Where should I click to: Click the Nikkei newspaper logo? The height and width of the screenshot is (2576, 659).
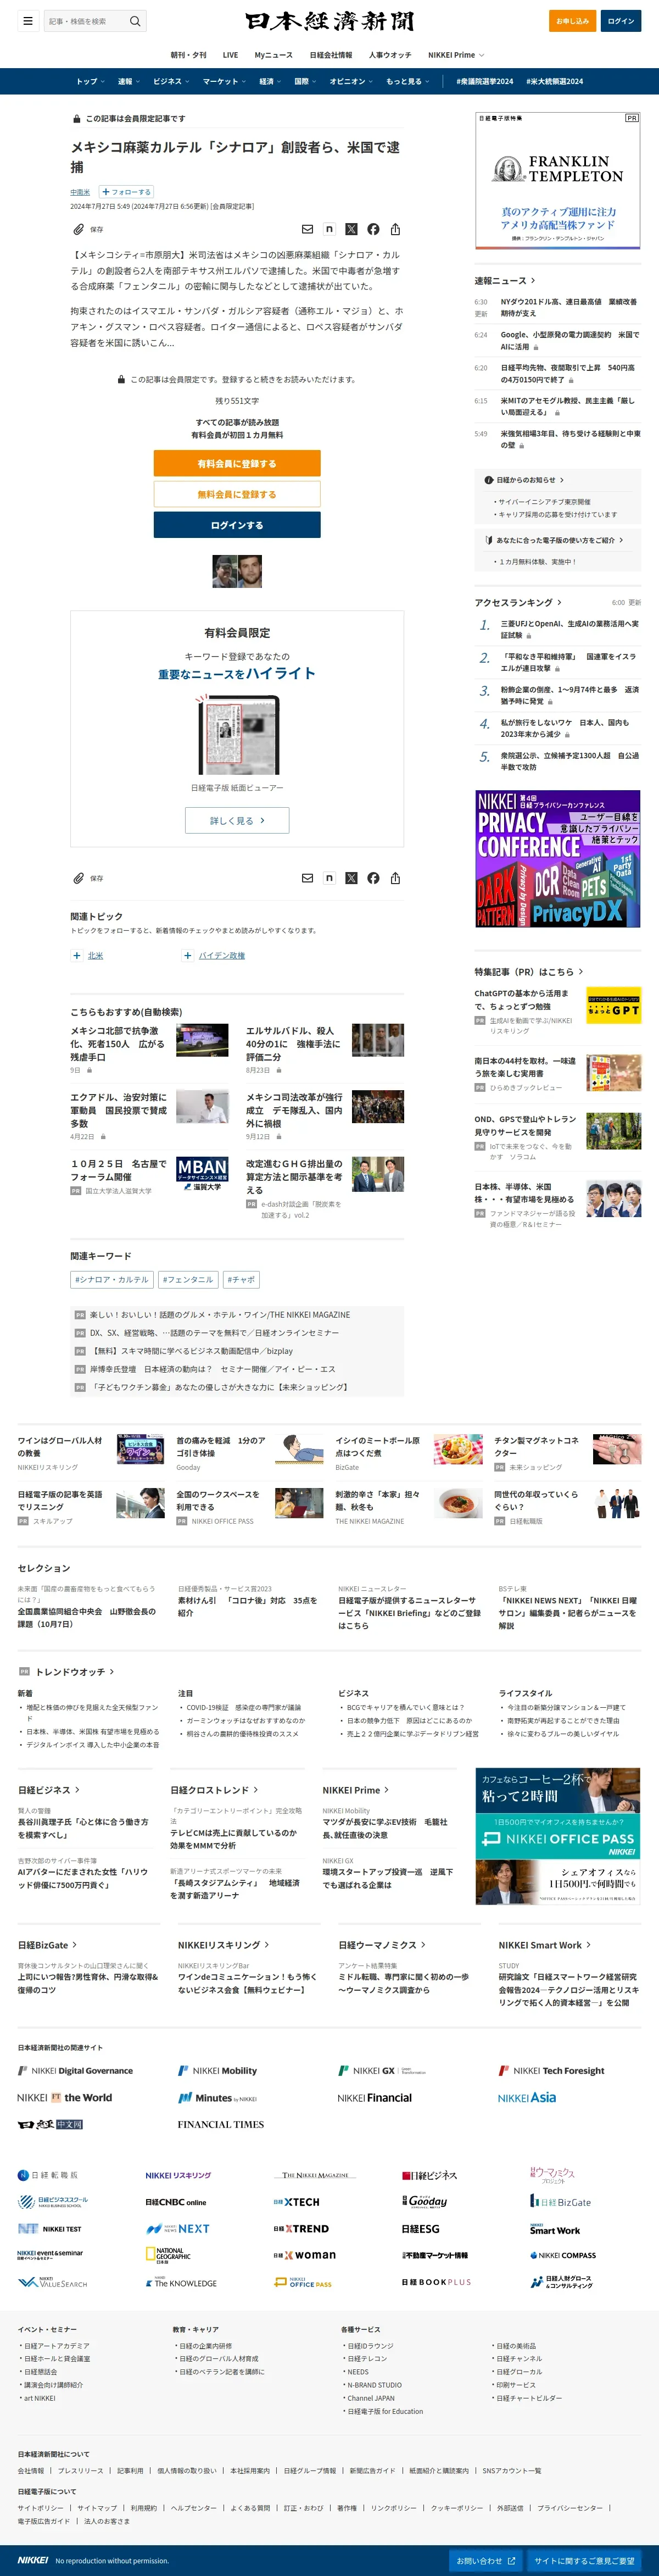[x=329, y=22]
